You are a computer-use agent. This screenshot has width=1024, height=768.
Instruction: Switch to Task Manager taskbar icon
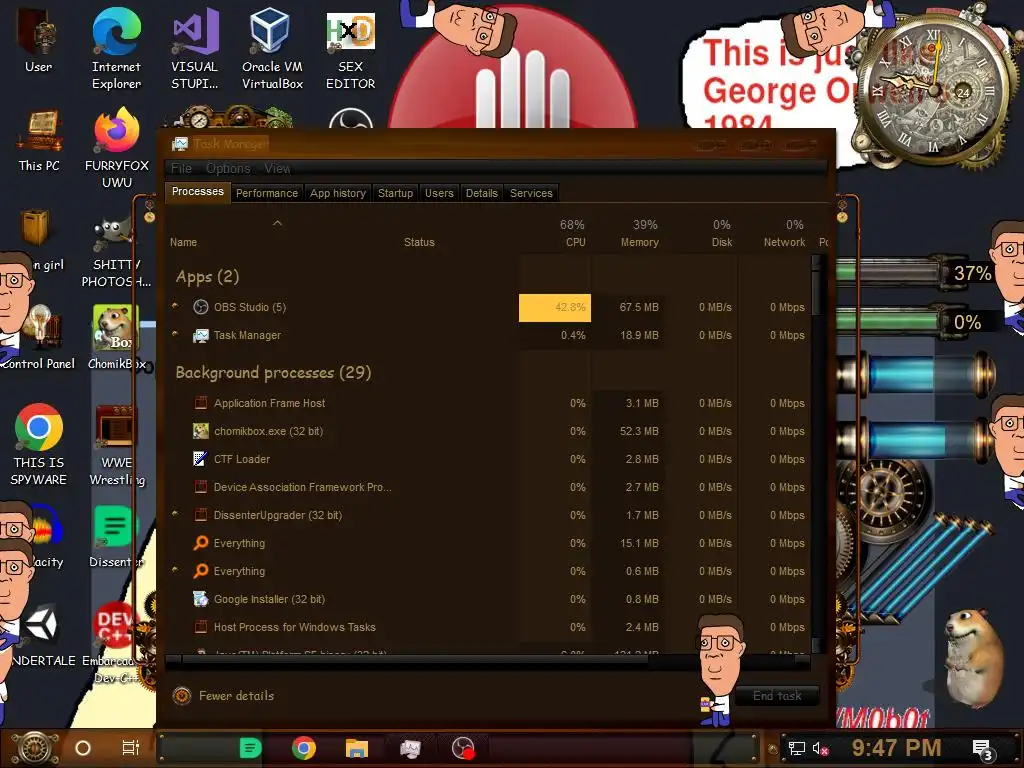(x=410, y=748)
